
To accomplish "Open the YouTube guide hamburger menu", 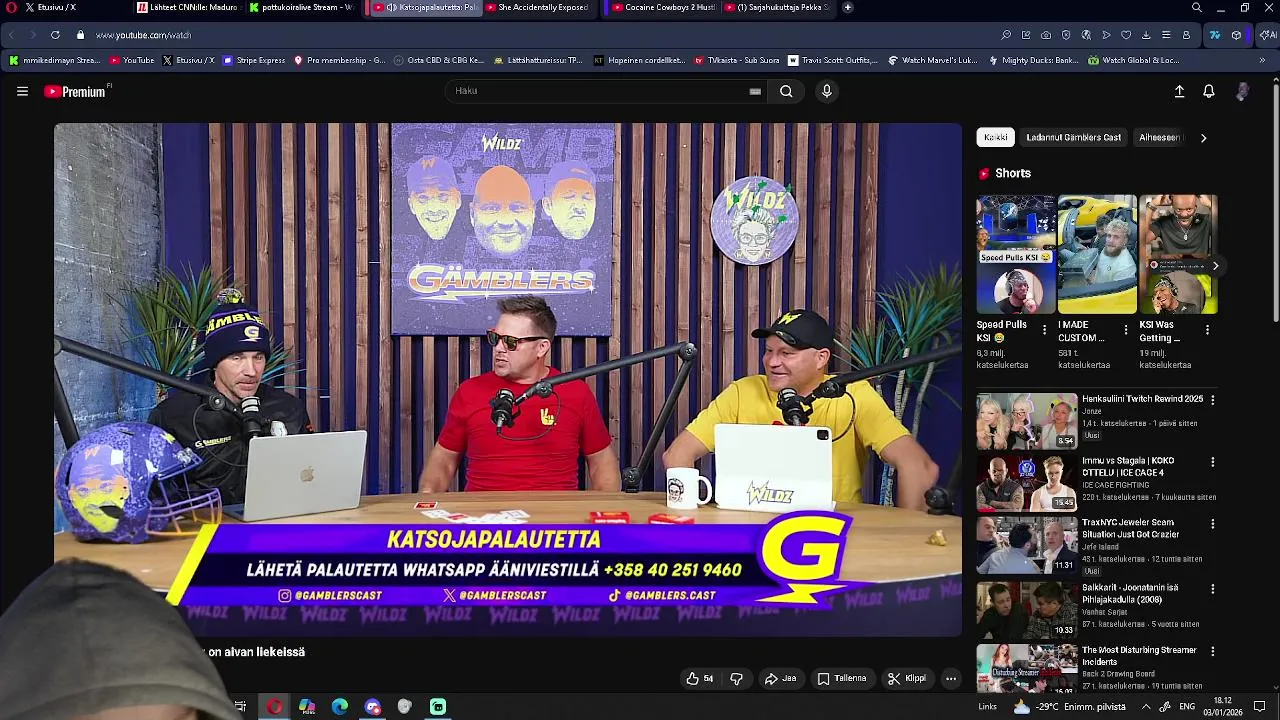I will point(22,91).
